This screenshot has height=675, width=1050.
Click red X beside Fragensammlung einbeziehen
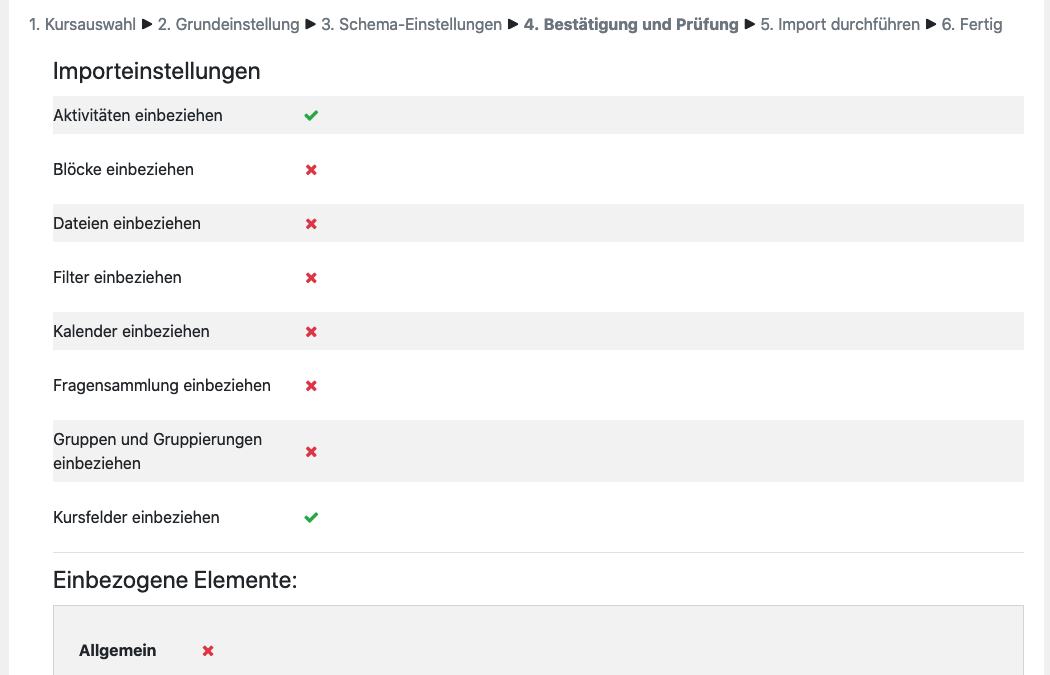point(311,386)
